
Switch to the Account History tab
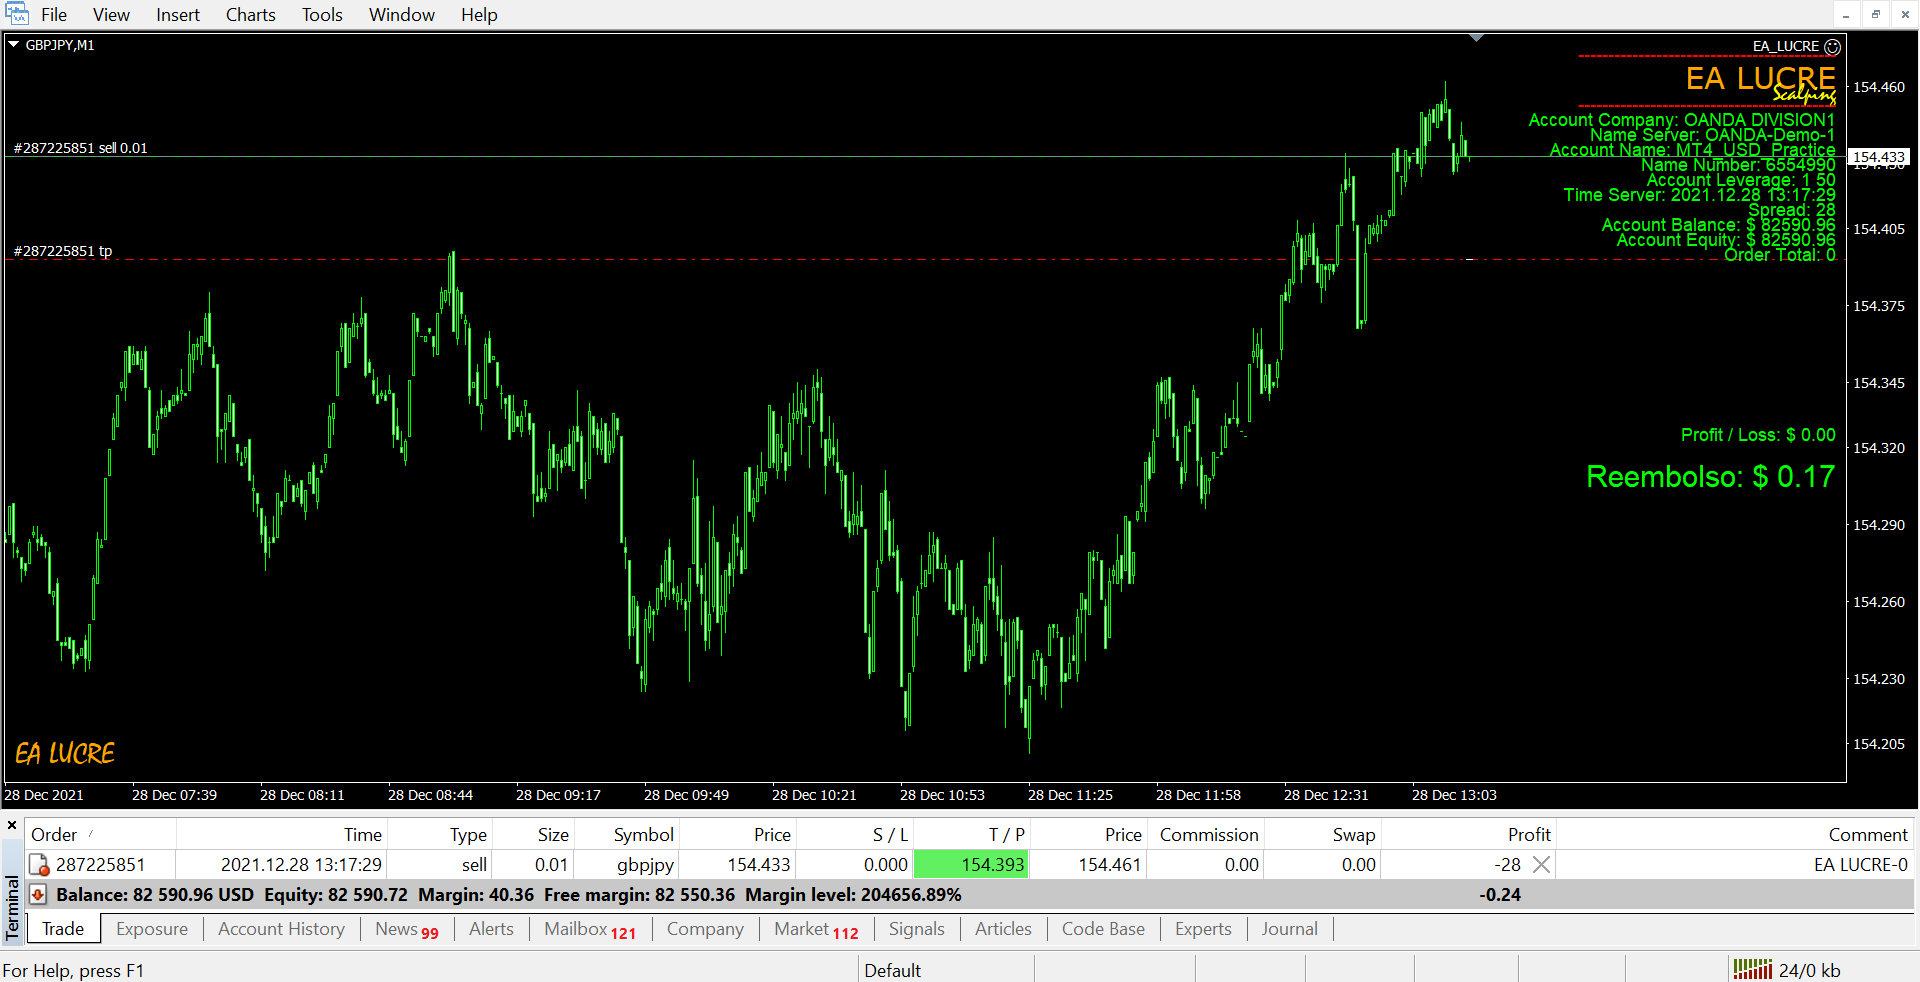coord(281,929)
